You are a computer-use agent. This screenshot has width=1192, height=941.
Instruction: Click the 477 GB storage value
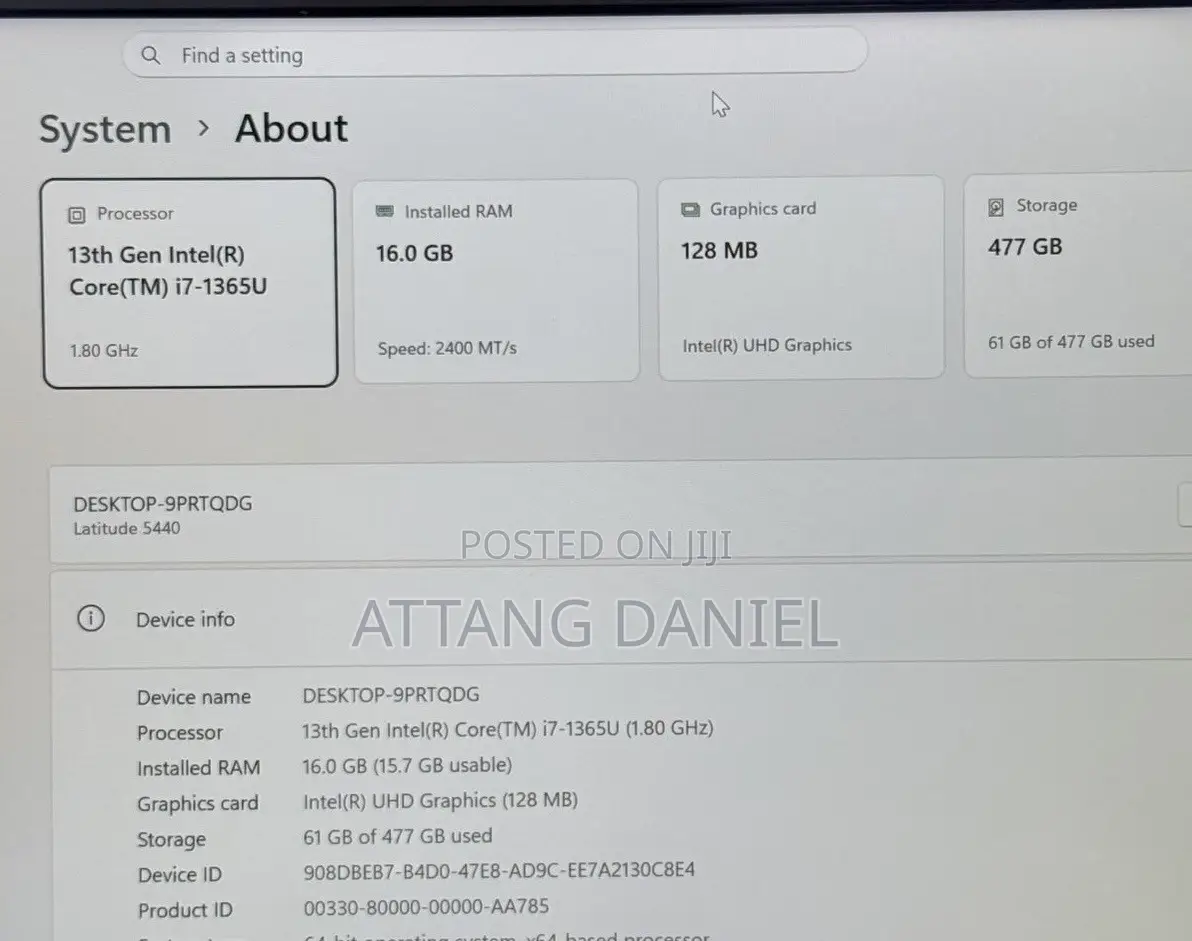click(1025, 247)
